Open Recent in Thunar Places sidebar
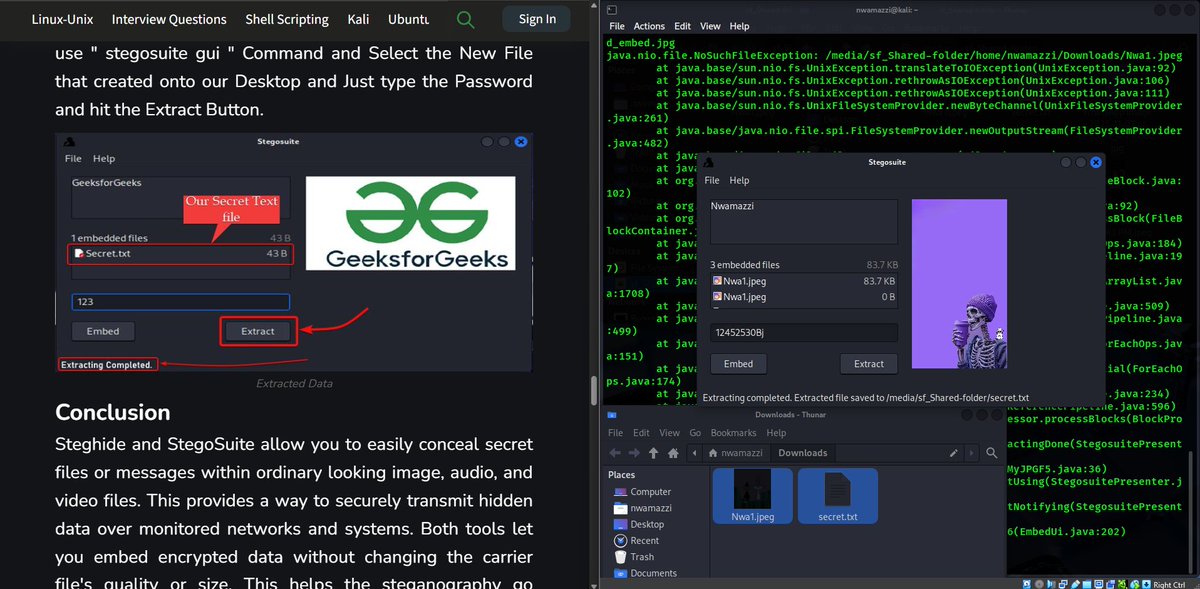This screenshot has width=1200, height=589. coord(636,541)
